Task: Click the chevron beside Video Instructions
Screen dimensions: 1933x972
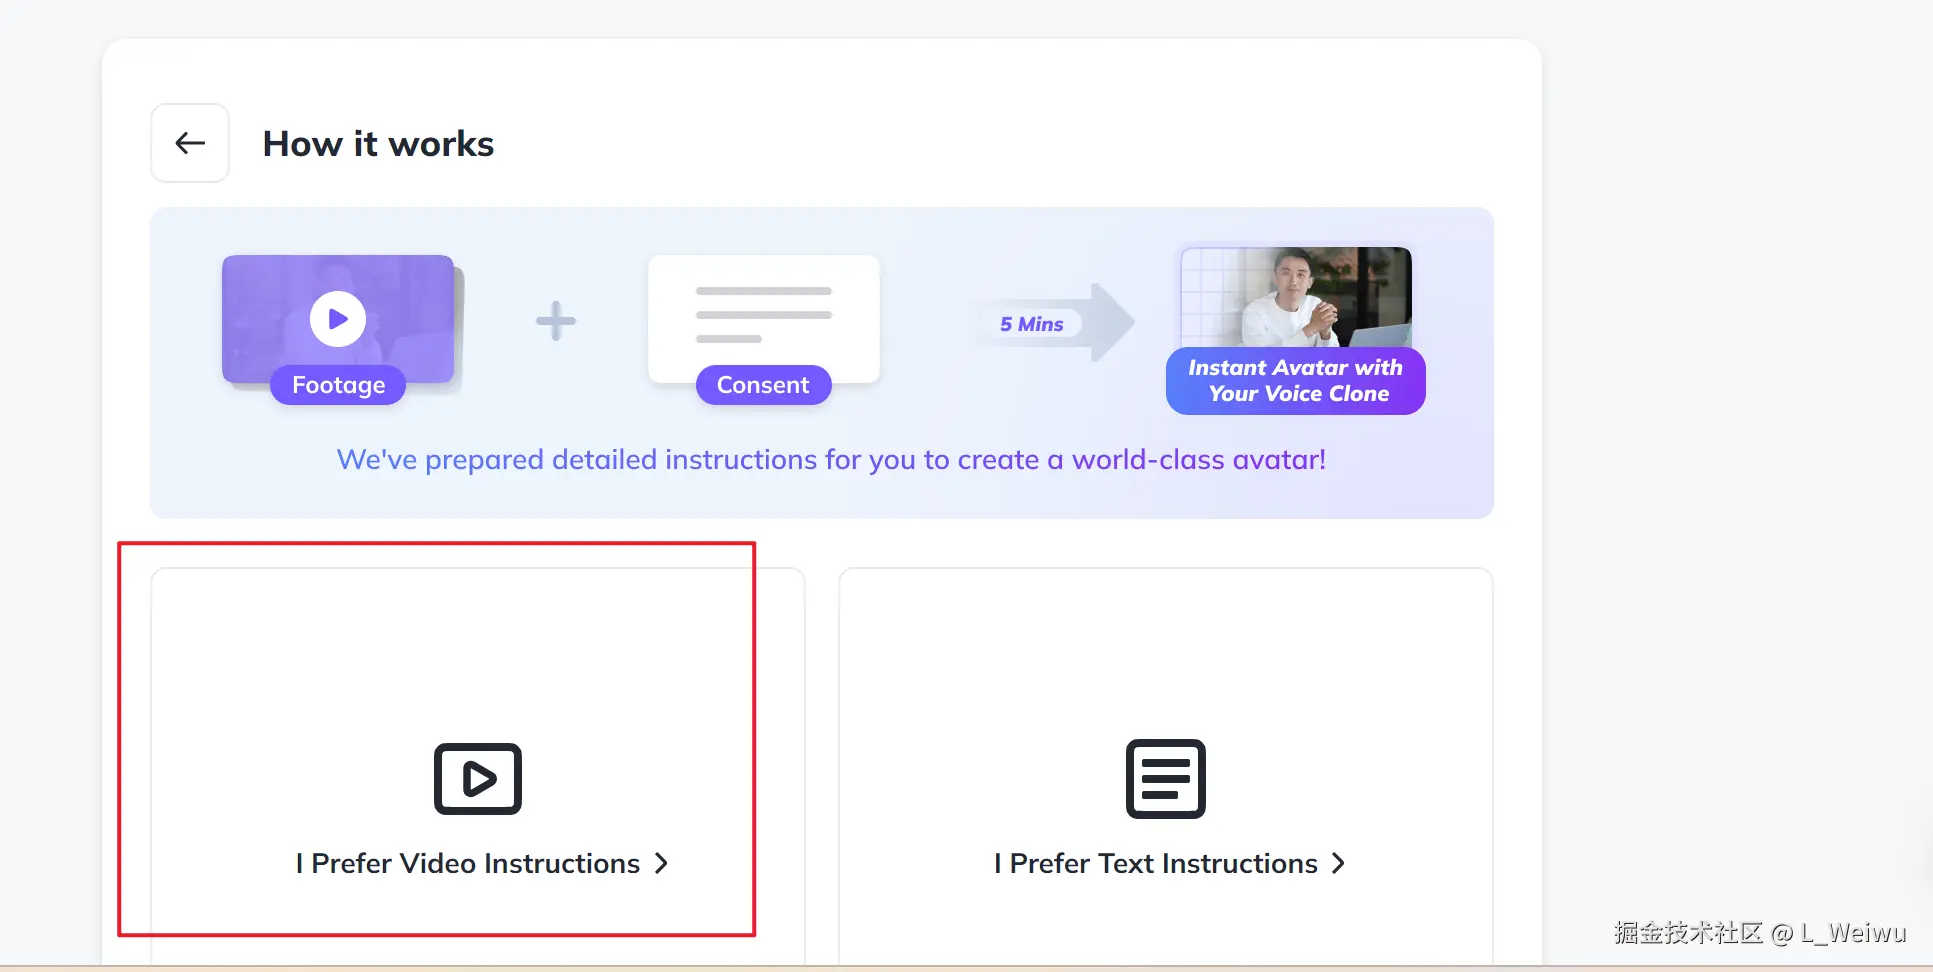Action: pos(661,863)
